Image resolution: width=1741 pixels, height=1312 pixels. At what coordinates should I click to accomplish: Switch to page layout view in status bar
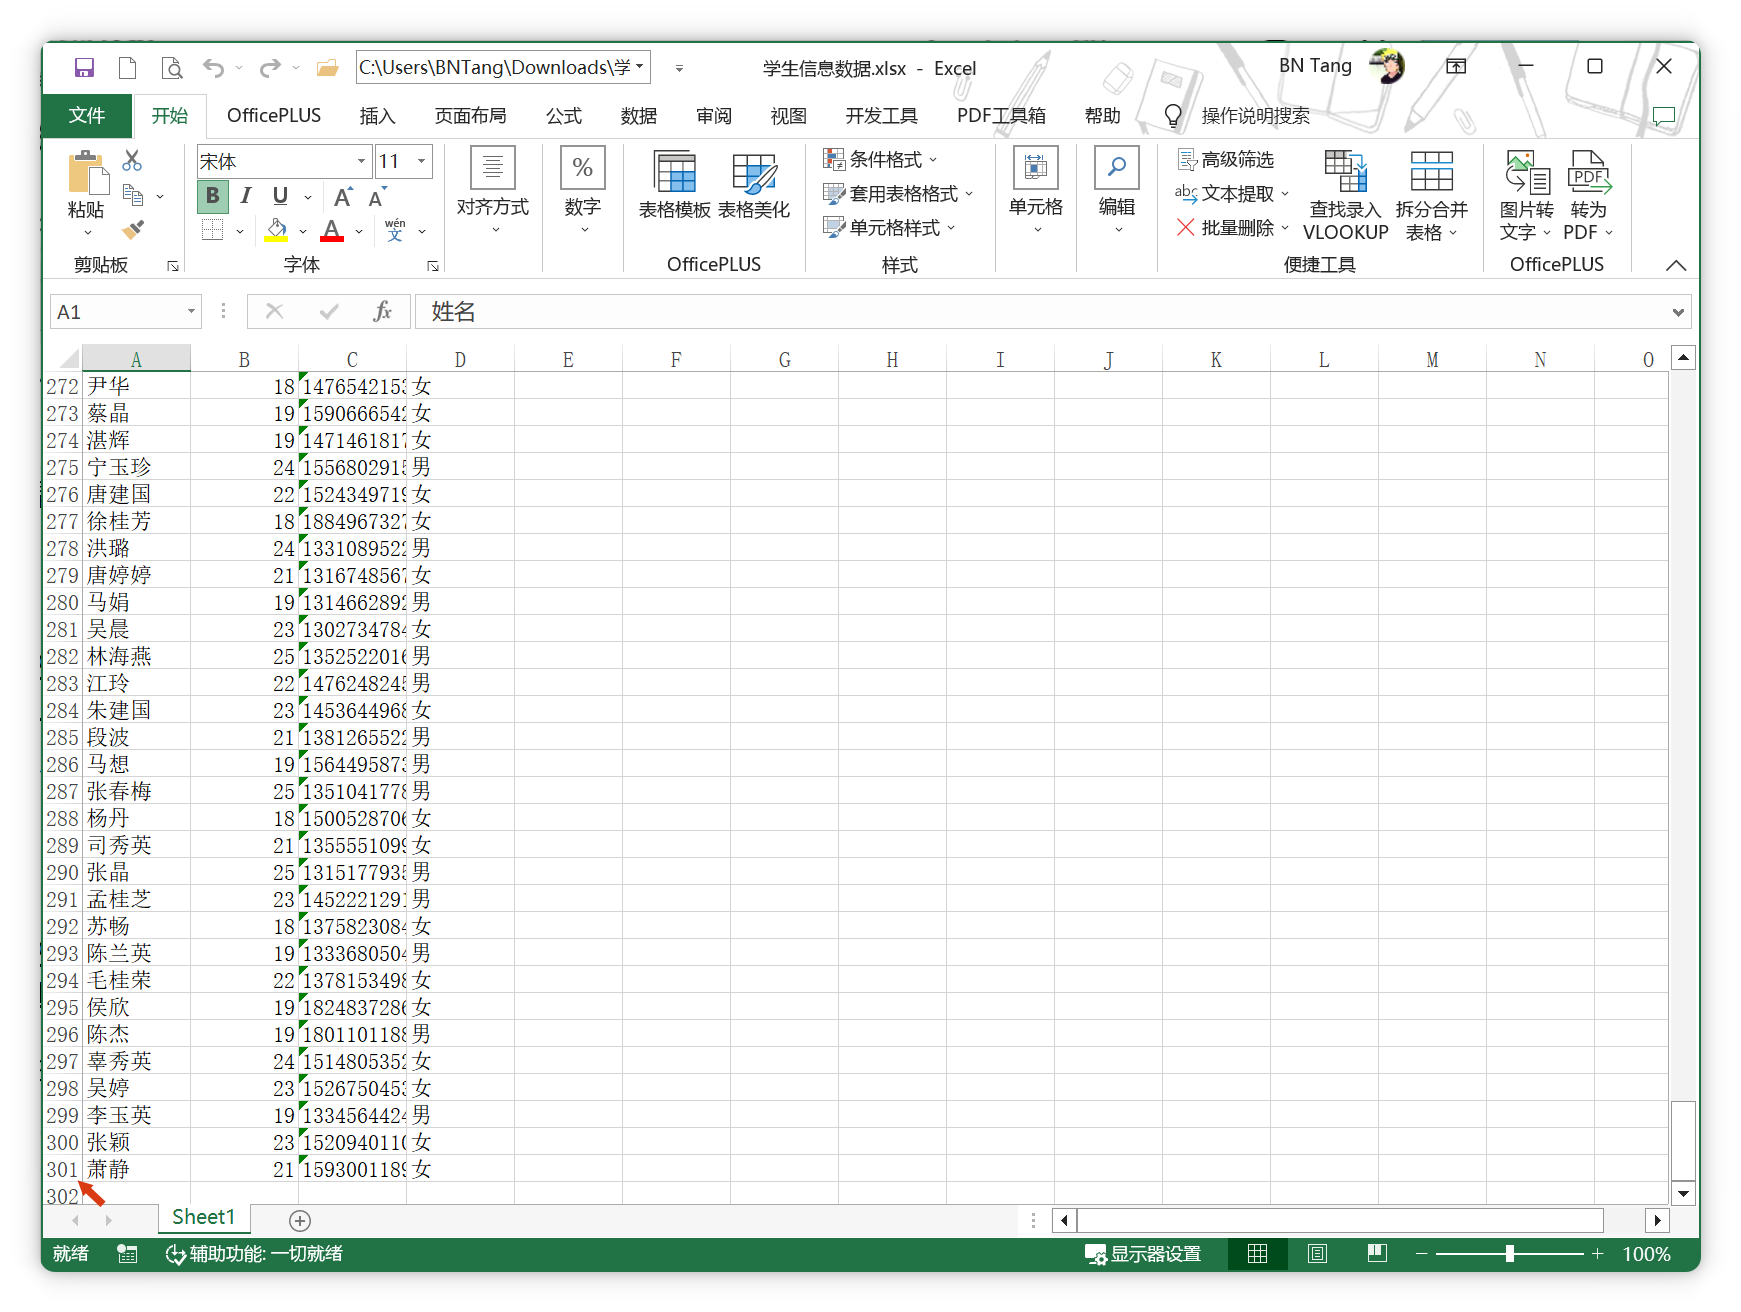click(x=1317, y=1254)
